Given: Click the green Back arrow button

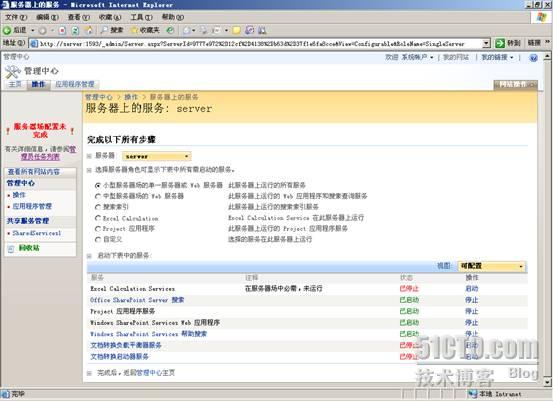Looking at the screenshot, I should coord(7,30).
